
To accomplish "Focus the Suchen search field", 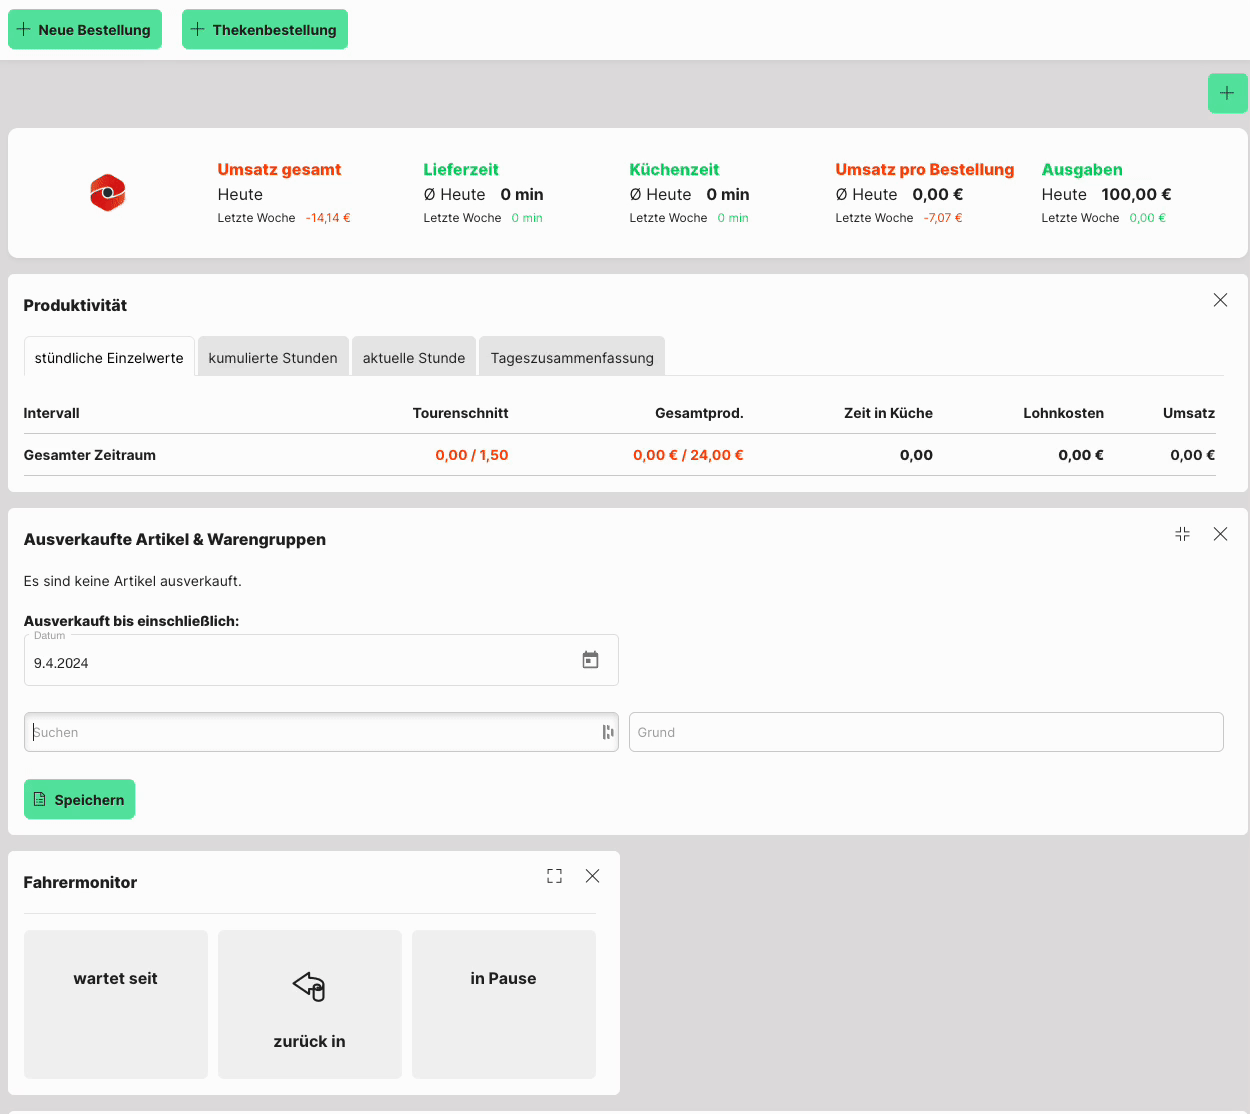I will click(x=310, y=732).
